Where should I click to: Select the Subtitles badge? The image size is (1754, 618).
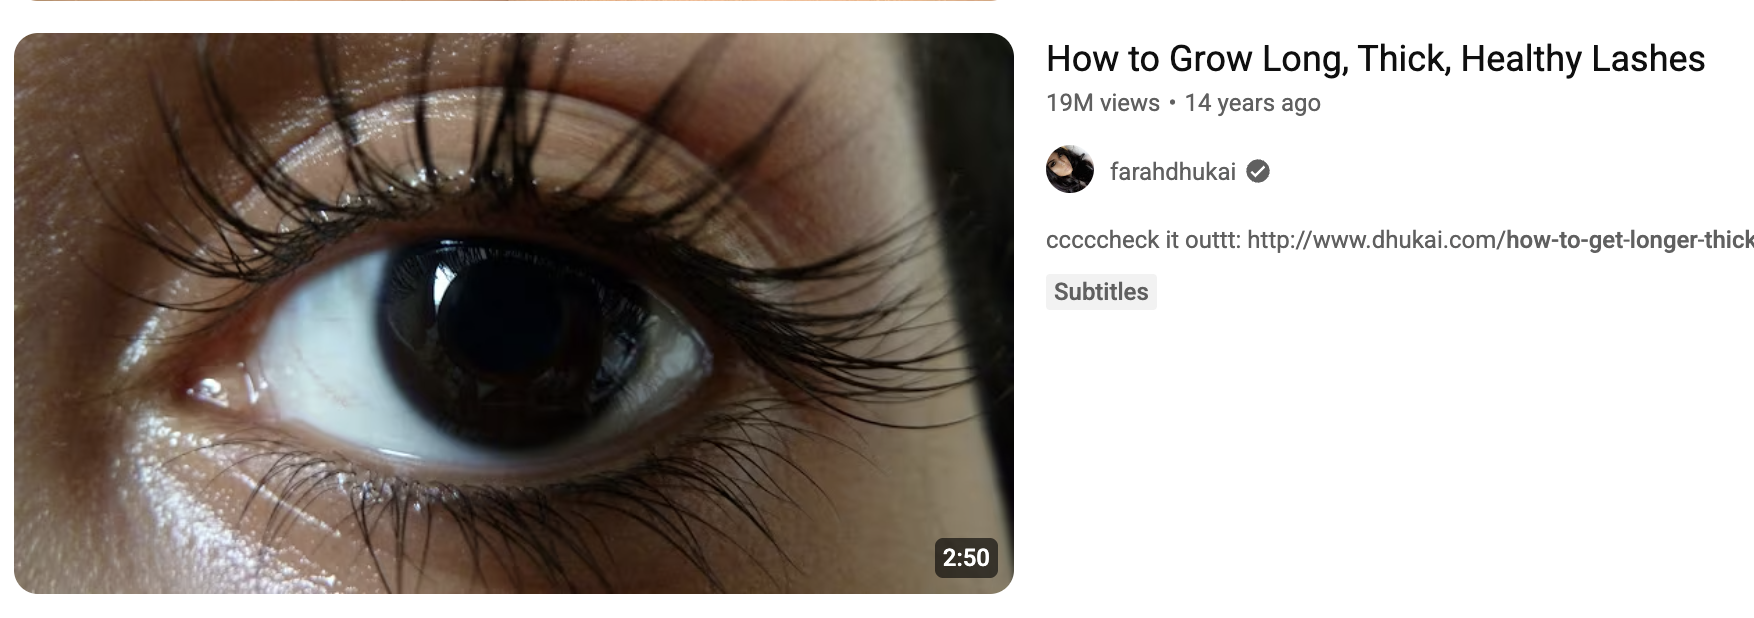coord(1101,292)
